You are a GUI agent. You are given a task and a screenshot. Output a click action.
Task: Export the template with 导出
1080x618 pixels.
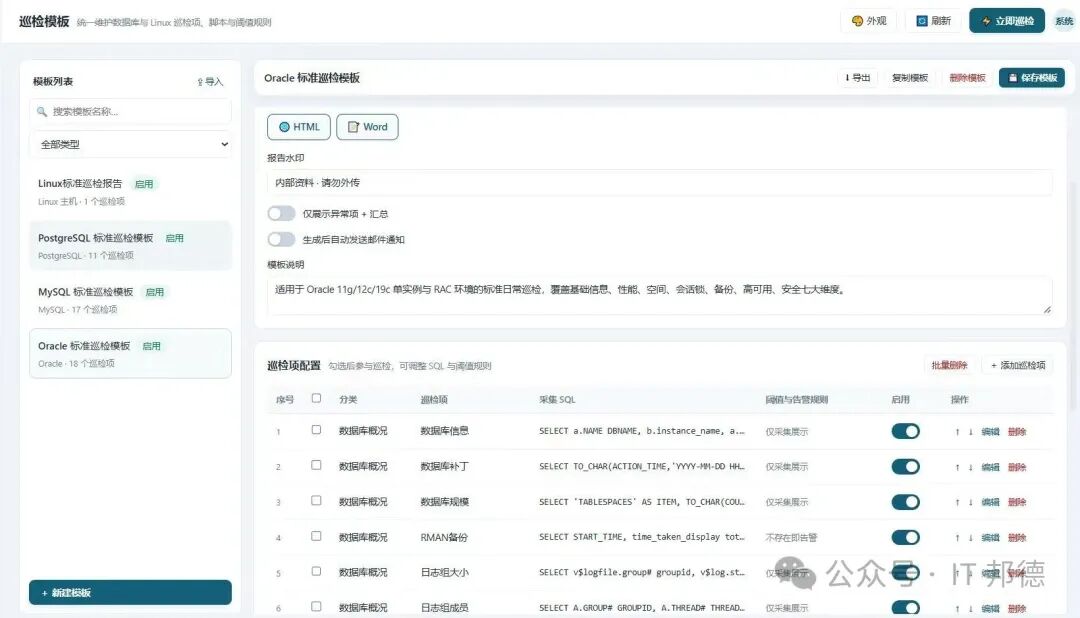point(858,78)
